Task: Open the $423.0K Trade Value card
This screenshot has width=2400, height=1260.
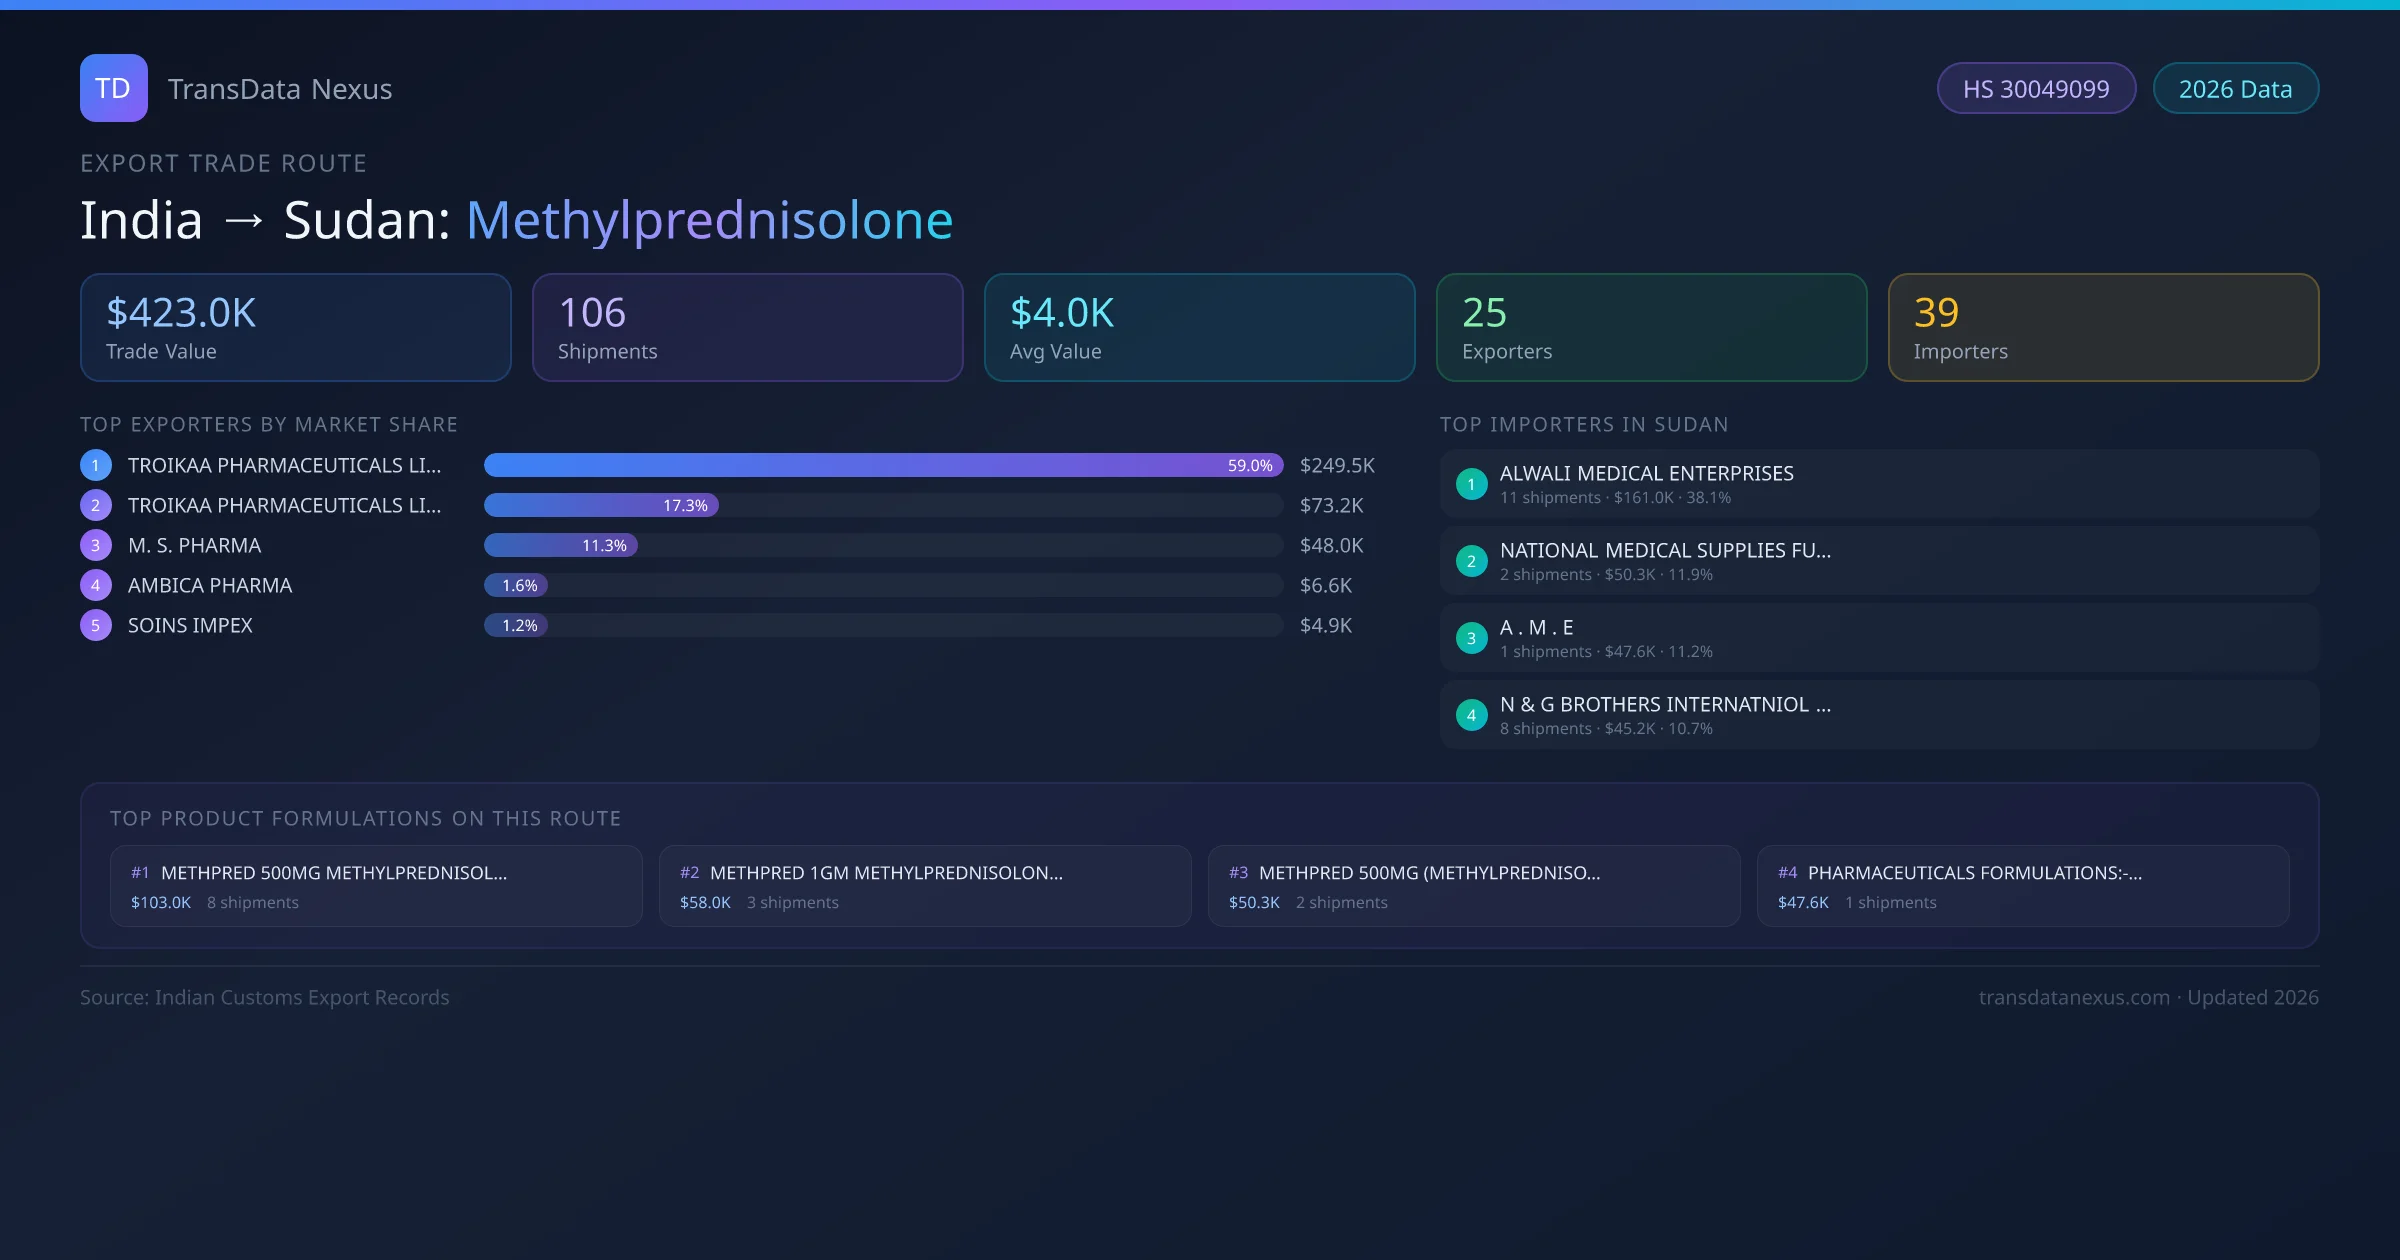Action: click(295, 327)
